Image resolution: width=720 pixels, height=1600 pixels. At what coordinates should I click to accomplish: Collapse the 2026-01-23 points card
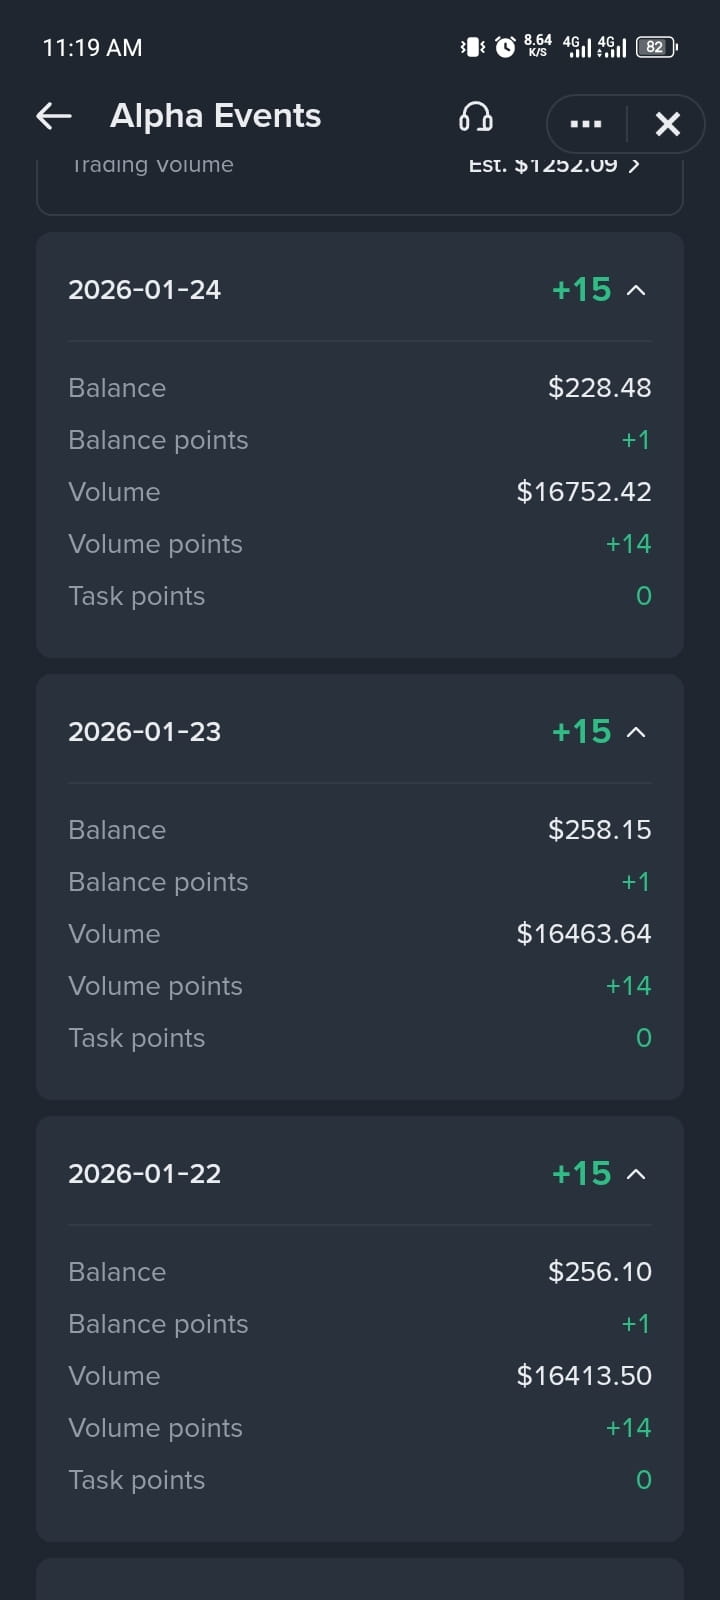(x=636, y=732)
